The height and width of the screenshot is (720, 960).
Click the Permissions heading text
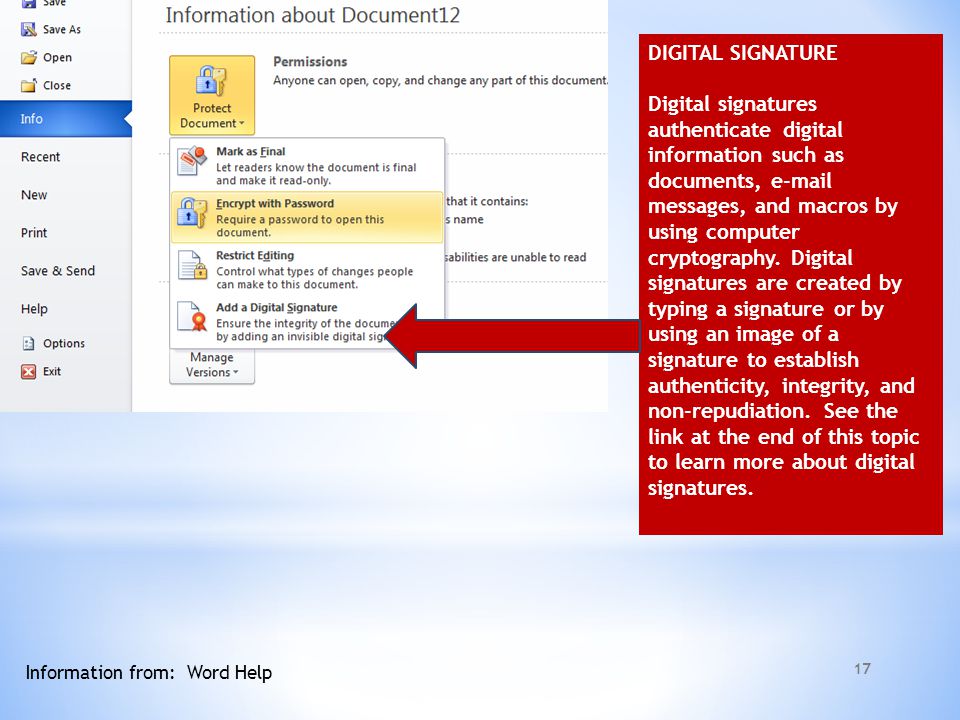coord(310,62)
